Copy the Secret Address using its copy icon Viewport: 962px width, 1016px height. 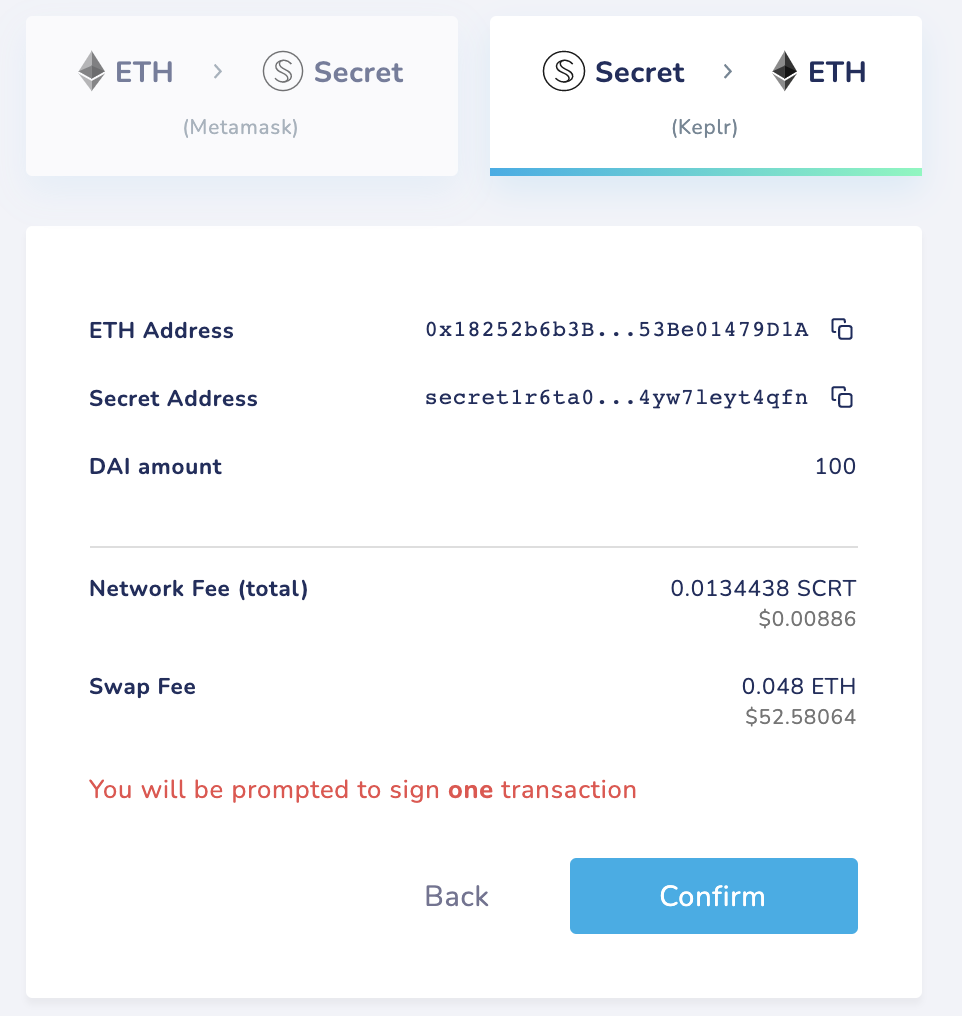coord(843,397)
